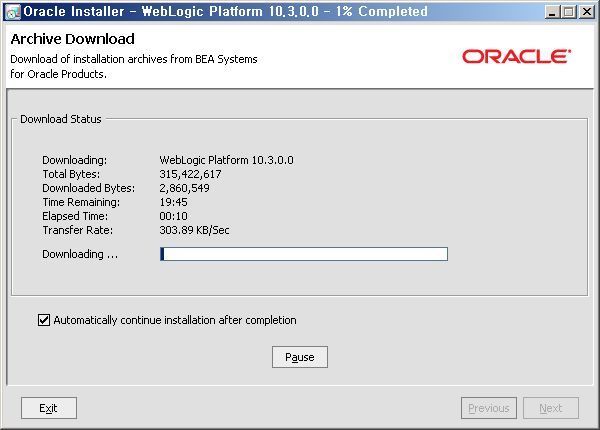Click the 'Downloading ...' progress label

pos(80,254)
